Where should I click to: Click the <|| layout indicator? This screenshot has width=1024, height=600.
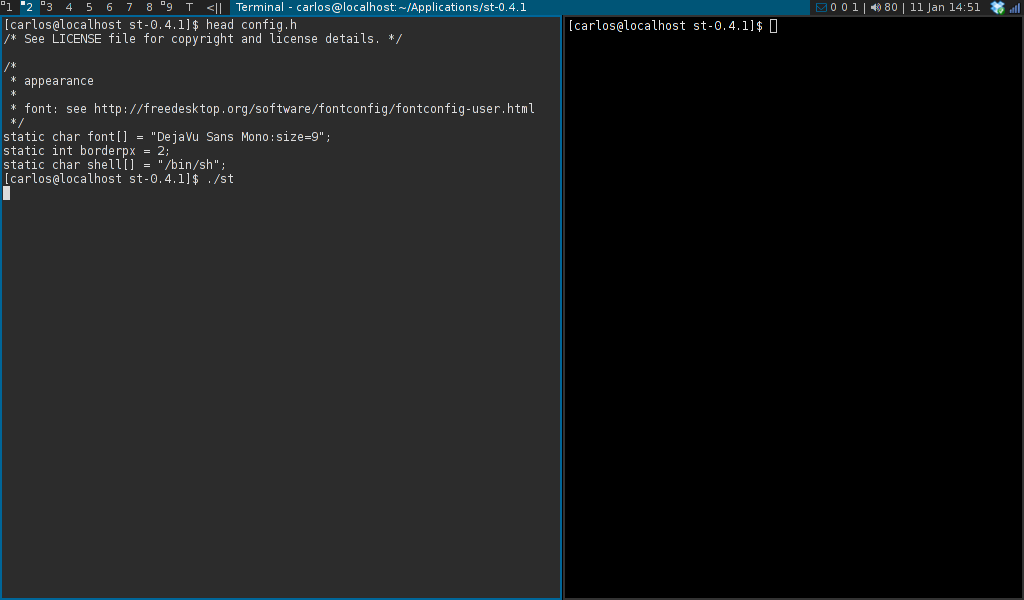[215, 7]
